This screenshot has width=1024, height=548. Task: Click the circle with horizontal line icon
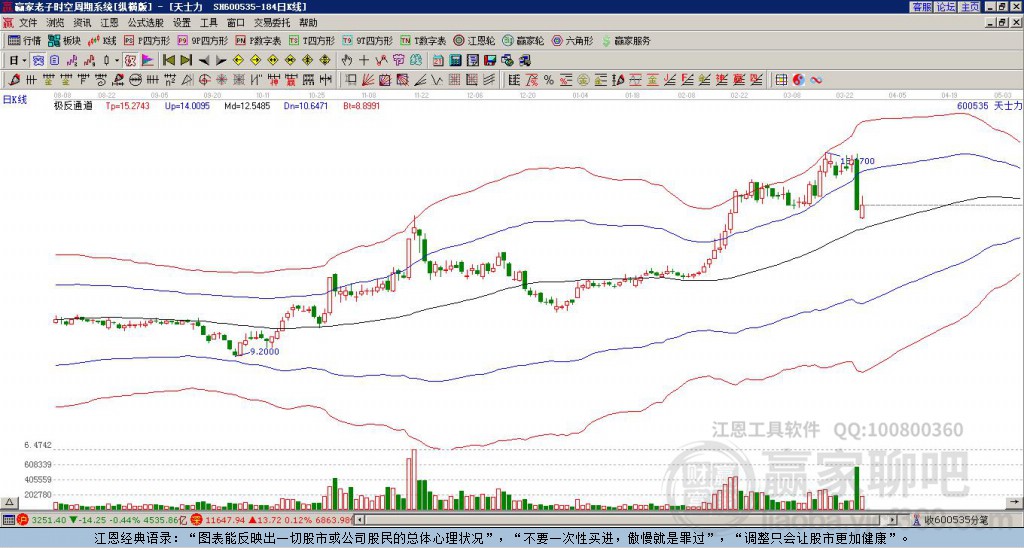tap(135, 80)
